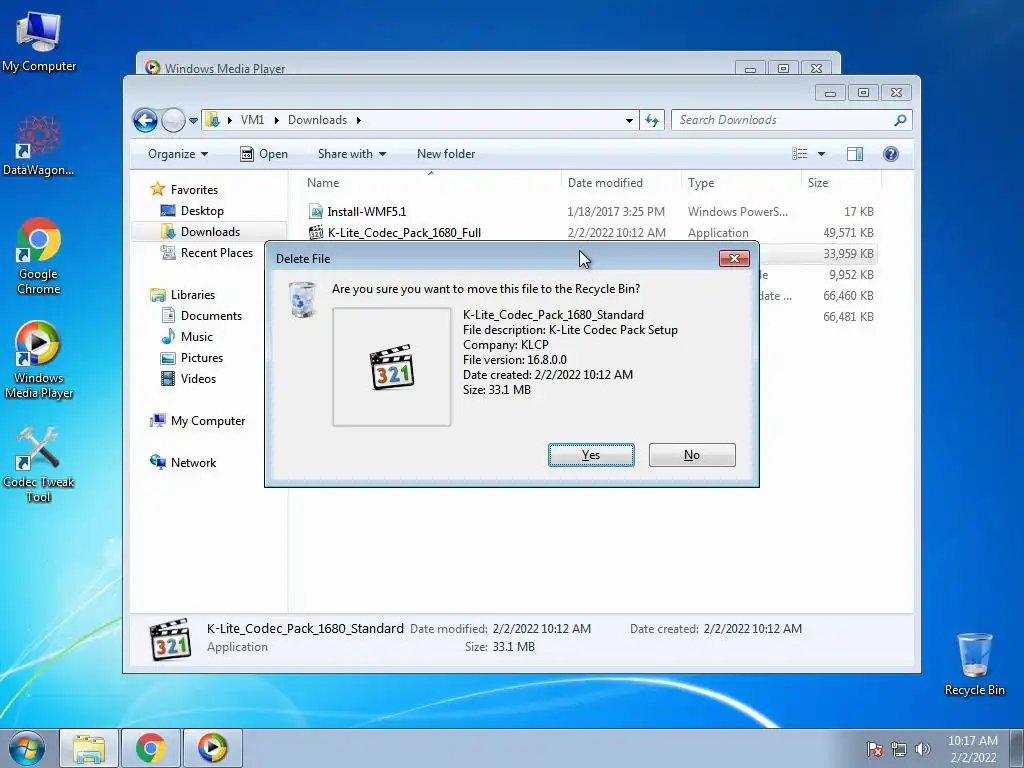1024x768 pixels.
Task: Cancel deletion with the No button
Action: click(x=692, y=455)
